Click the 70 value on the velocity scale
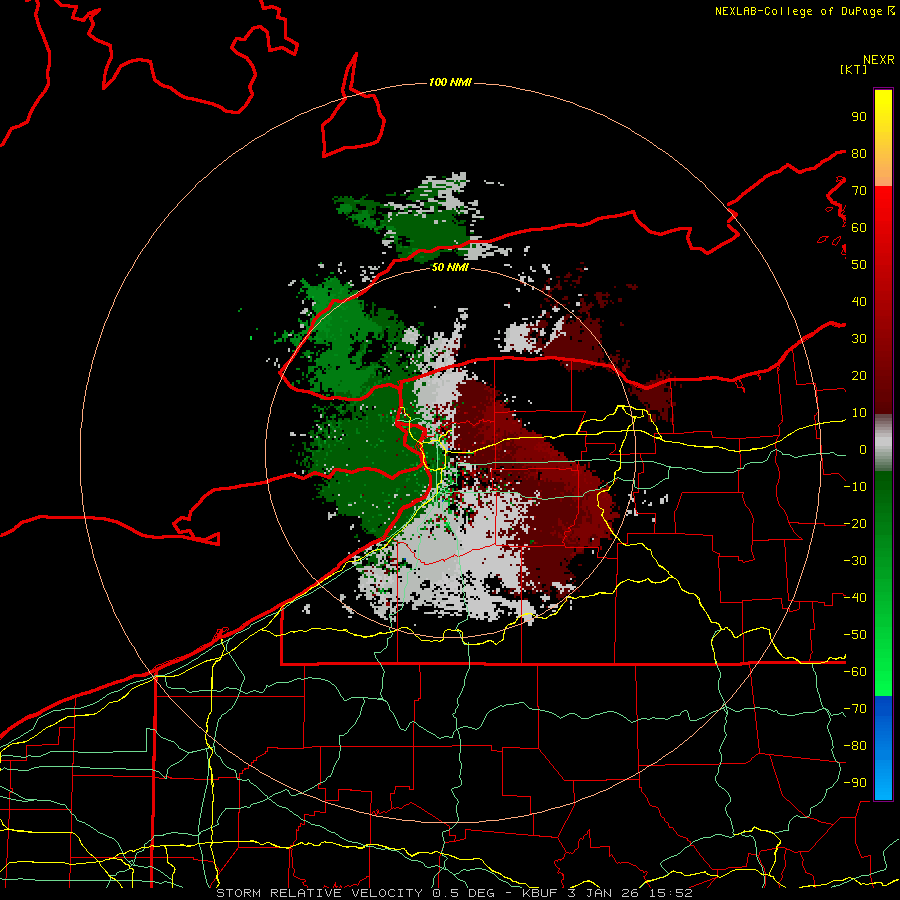Image resolution: width=900 pixels, height=900 pixels. click(859, 191)
